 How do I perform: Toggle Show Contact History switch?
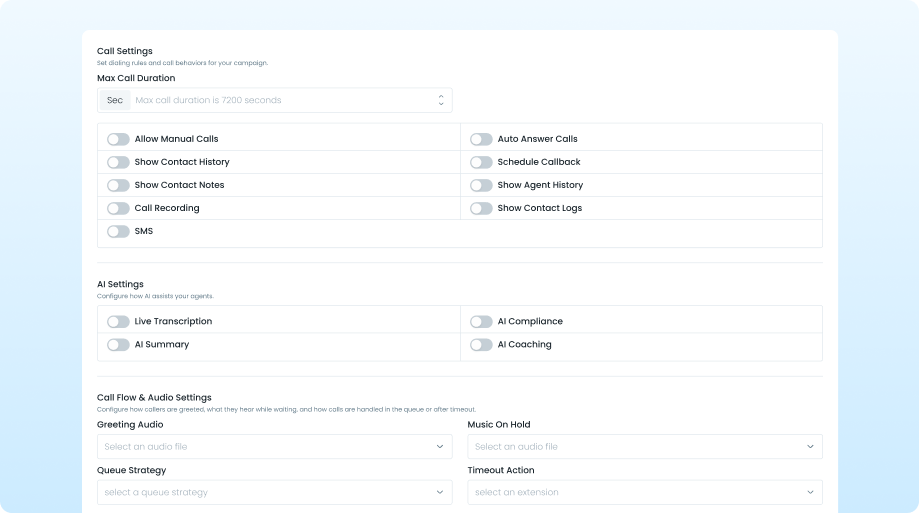click(x=118, y=162)
